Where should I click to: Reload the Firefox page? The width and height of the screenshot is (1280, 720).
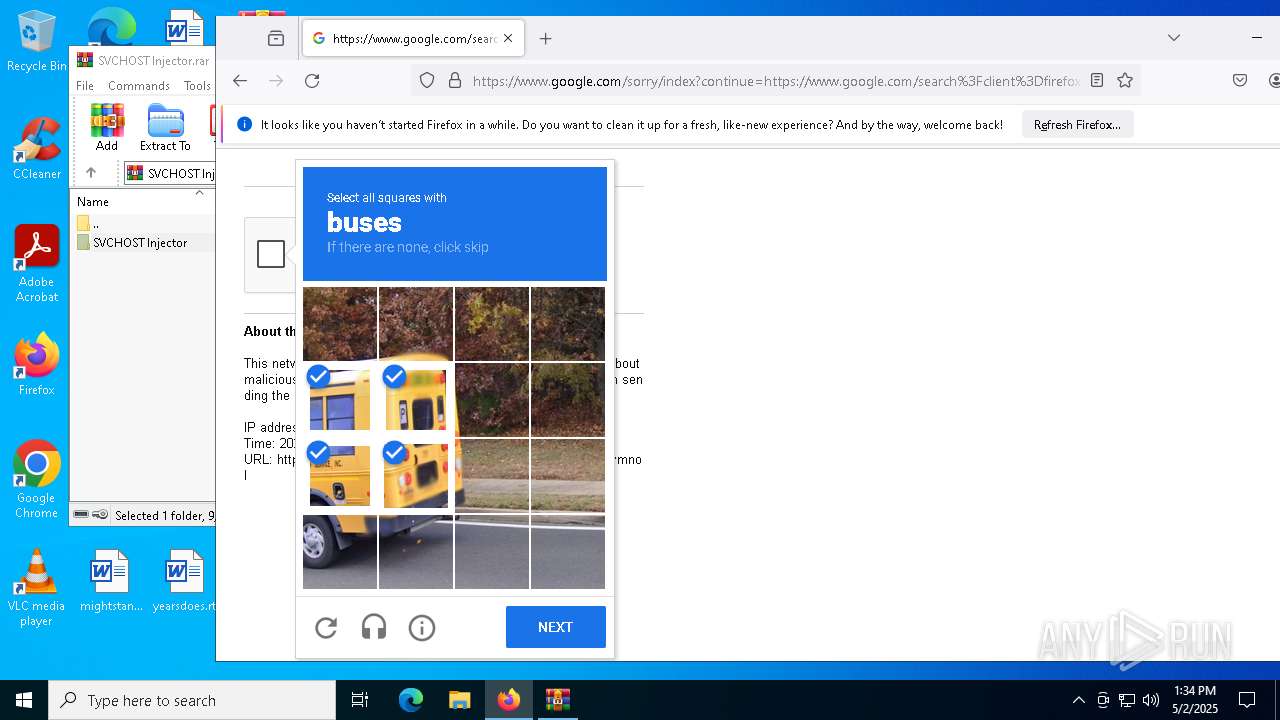(x=312, y=81)
